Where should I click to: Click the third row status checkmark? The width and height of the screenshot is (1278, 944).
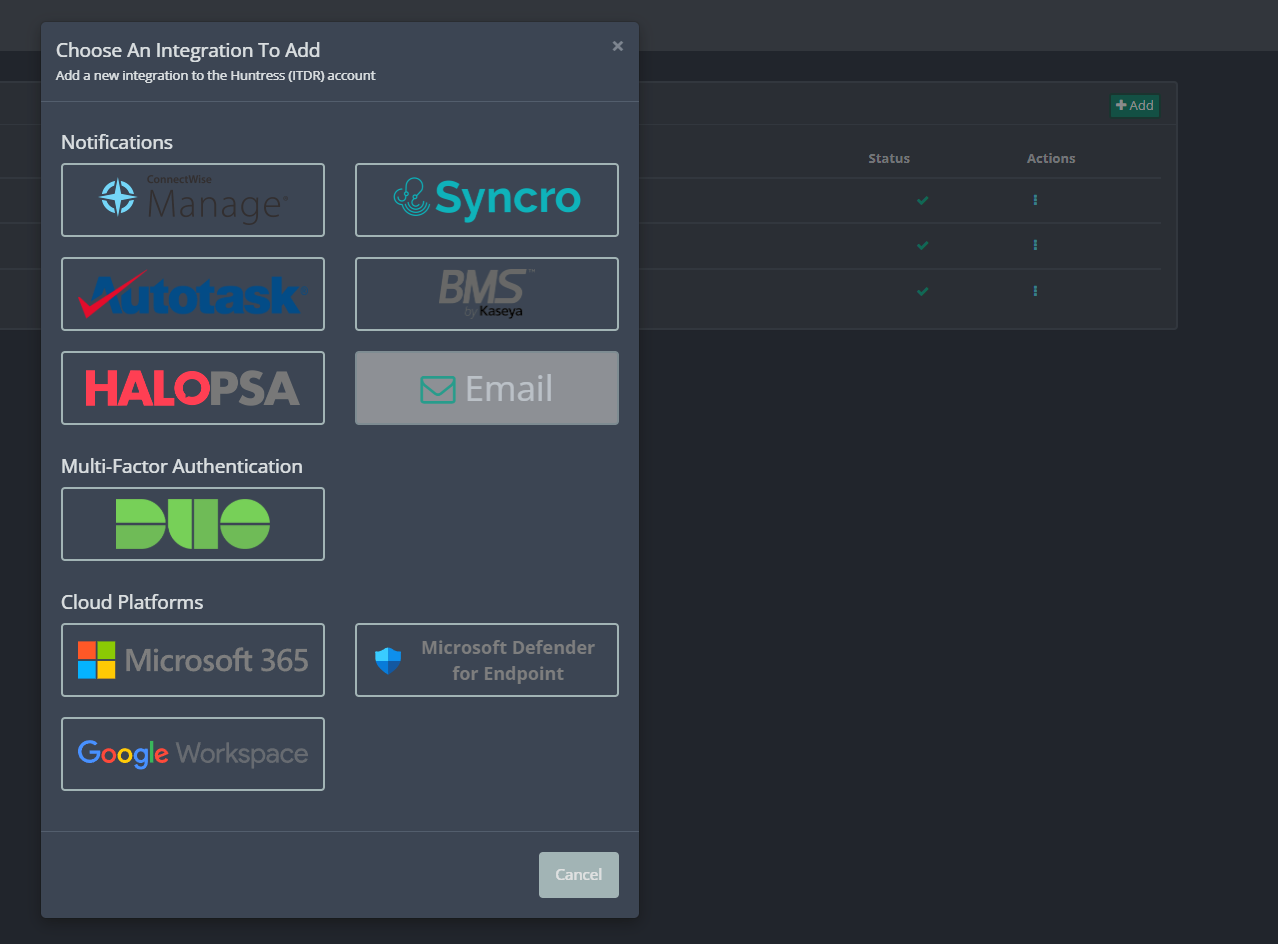click(923, 291)
